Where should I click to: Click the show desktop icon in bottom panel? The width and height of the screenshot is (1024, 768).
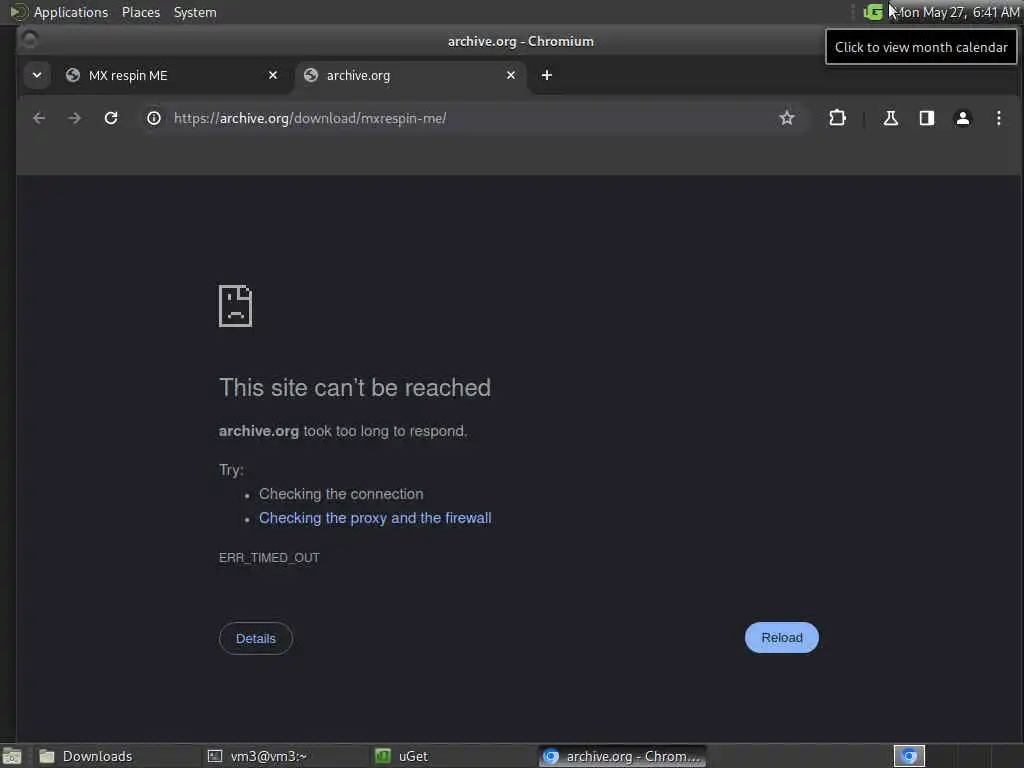[12, 756]
